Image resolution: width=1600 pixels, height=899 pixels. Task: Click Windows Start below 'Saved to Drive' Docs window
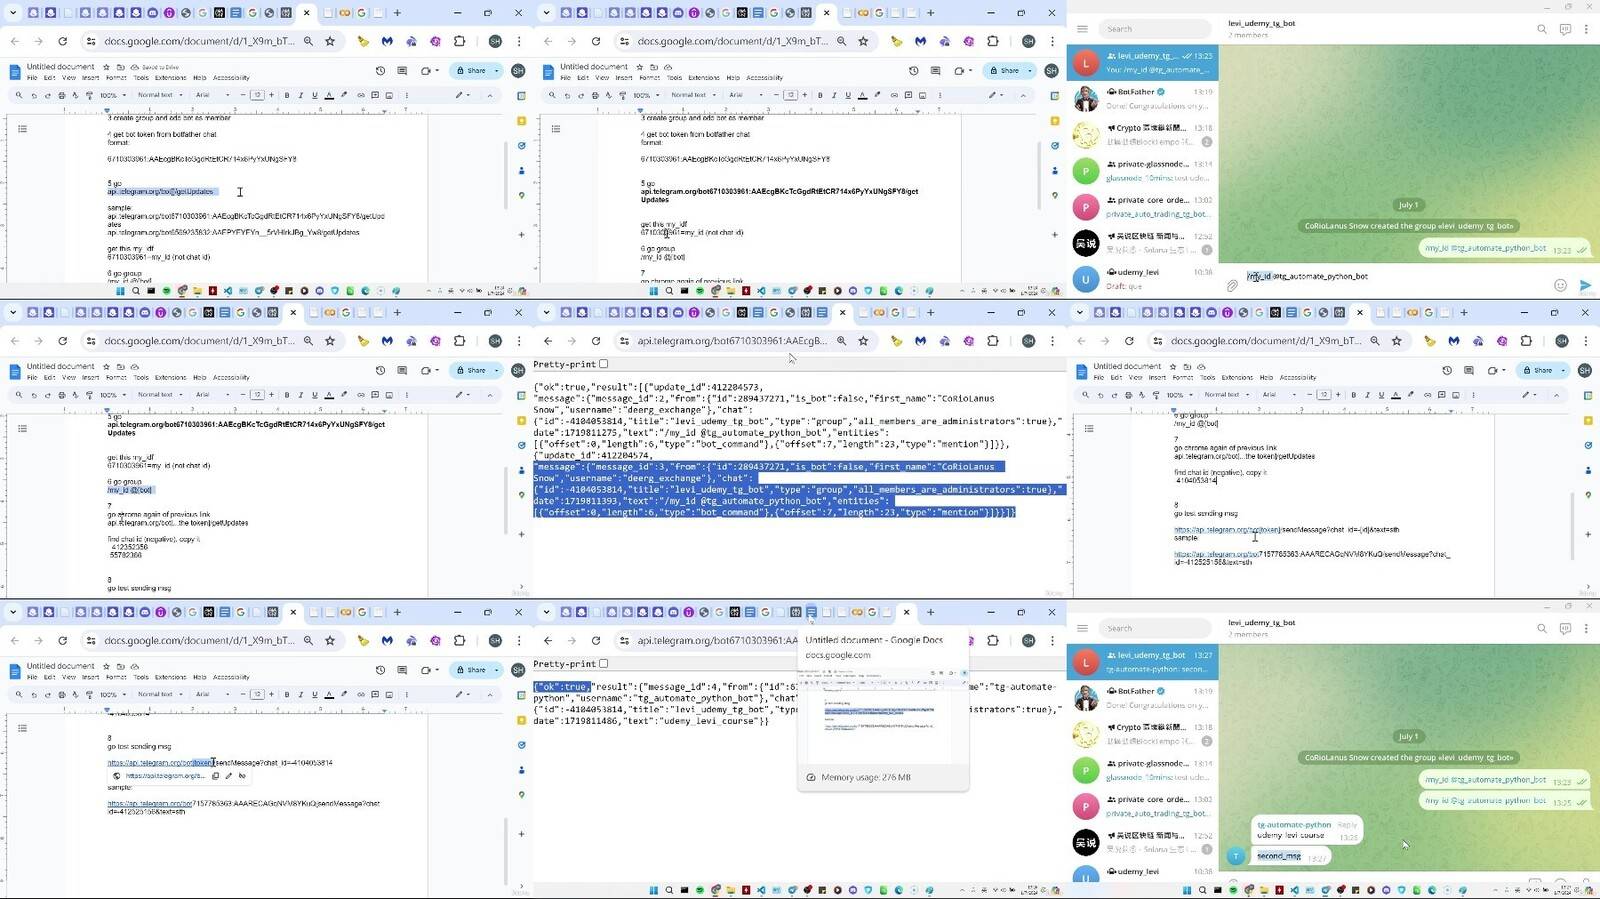[x=121, y=291]
